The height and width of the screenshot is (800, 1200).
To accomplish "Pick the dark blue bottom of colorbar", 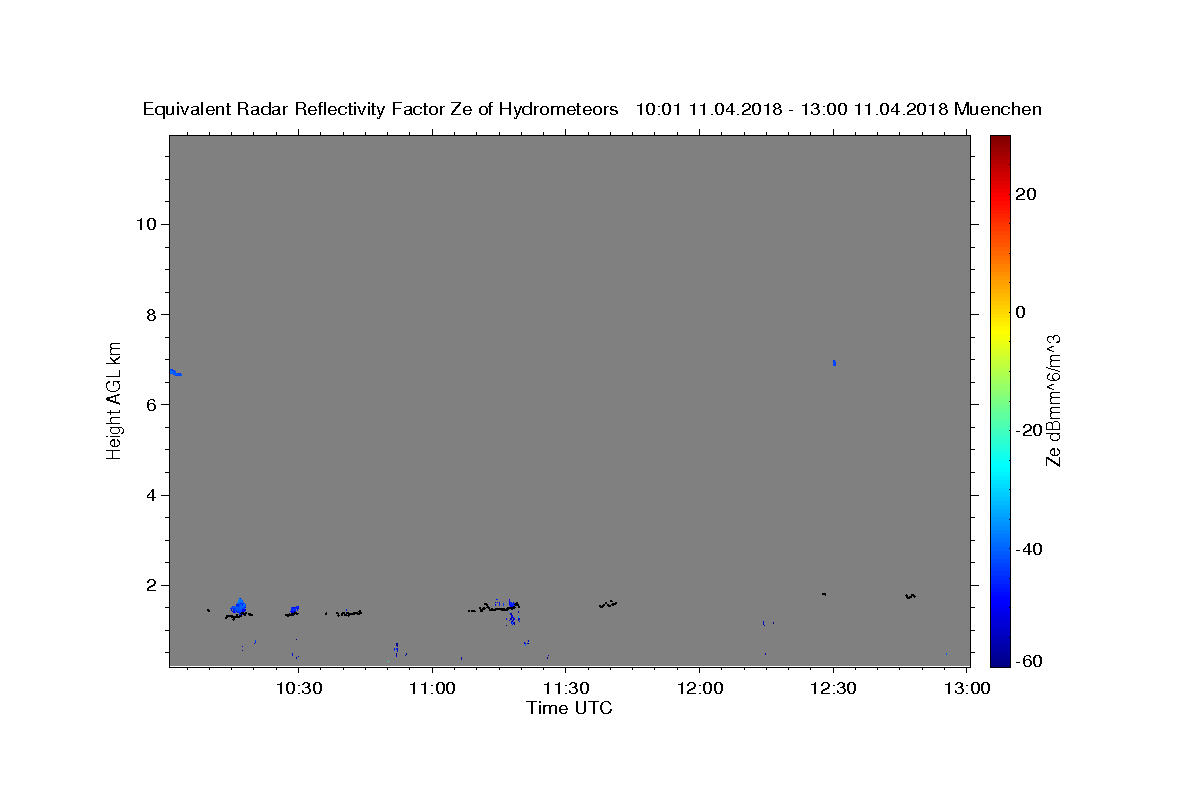I will (x=1000, y=659).
